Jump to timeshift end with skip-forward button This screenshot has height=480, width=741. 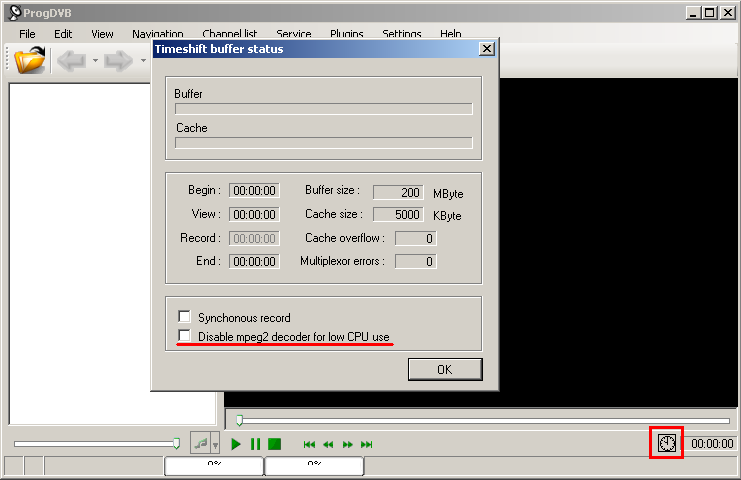pyautogui.click(x=367, y=444)
